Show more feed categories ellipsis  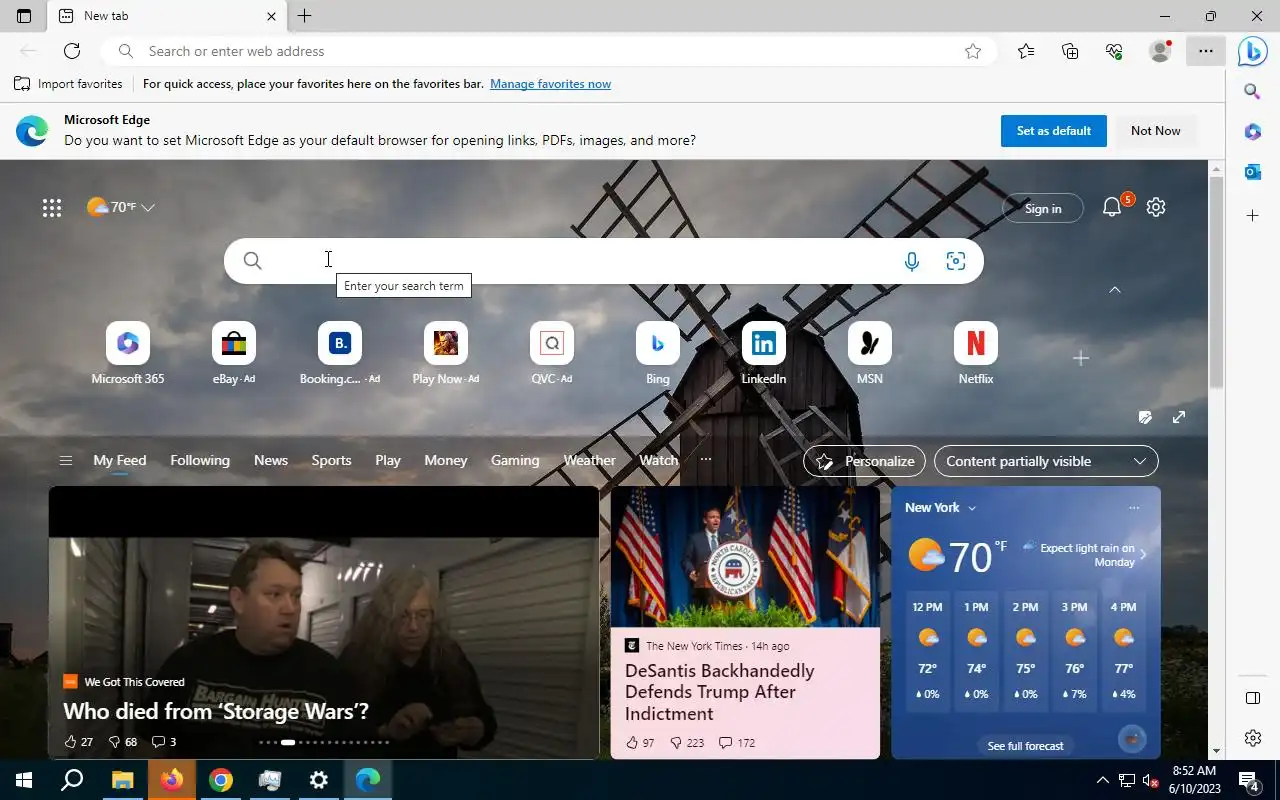[x=706, y=460]
